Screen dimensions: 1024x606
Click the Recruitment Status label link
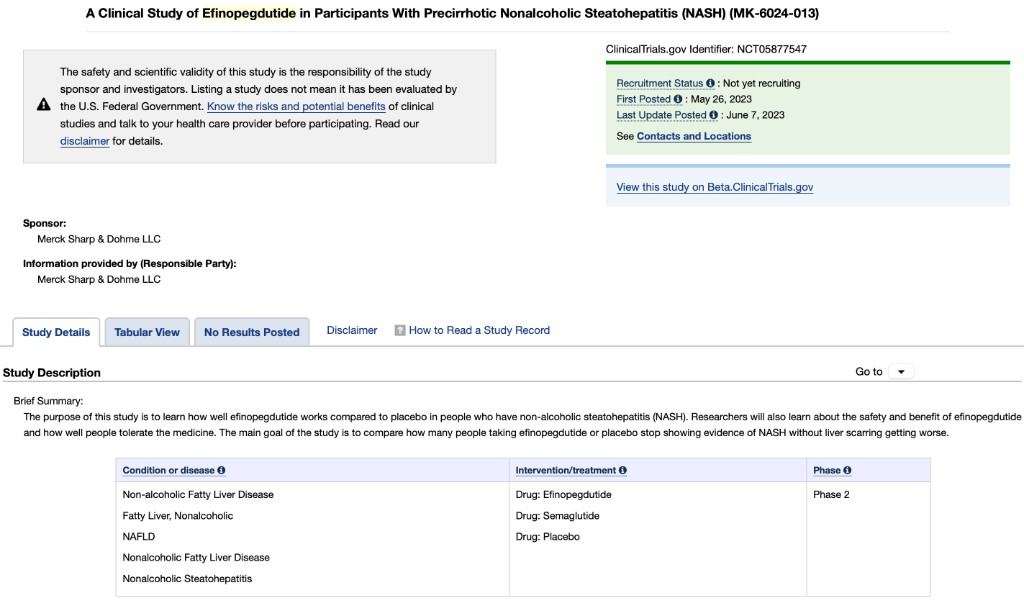pos(659,83)
